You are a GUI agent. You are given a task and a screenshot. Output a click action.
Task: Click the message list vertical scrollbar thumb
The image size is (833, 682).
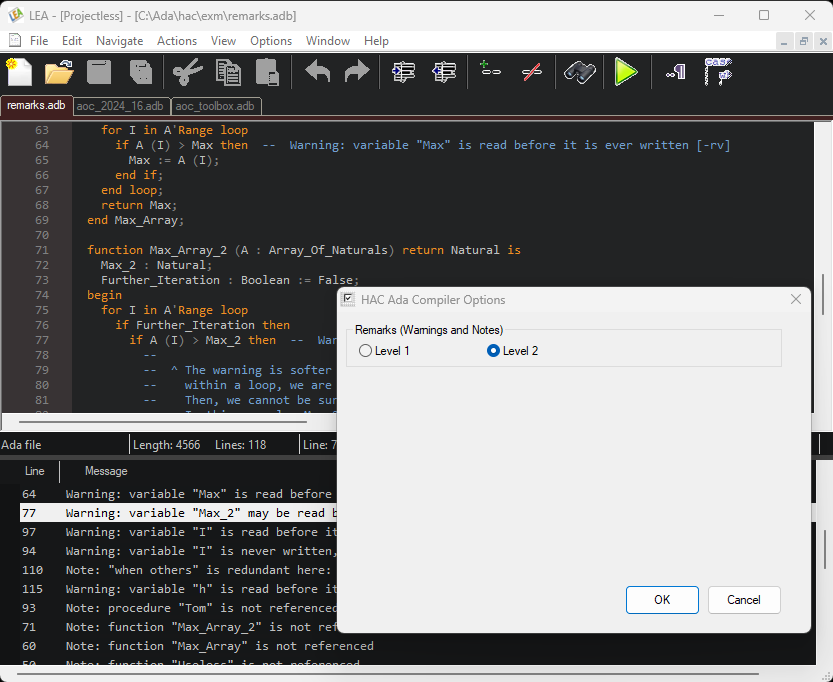coord(823,550)
